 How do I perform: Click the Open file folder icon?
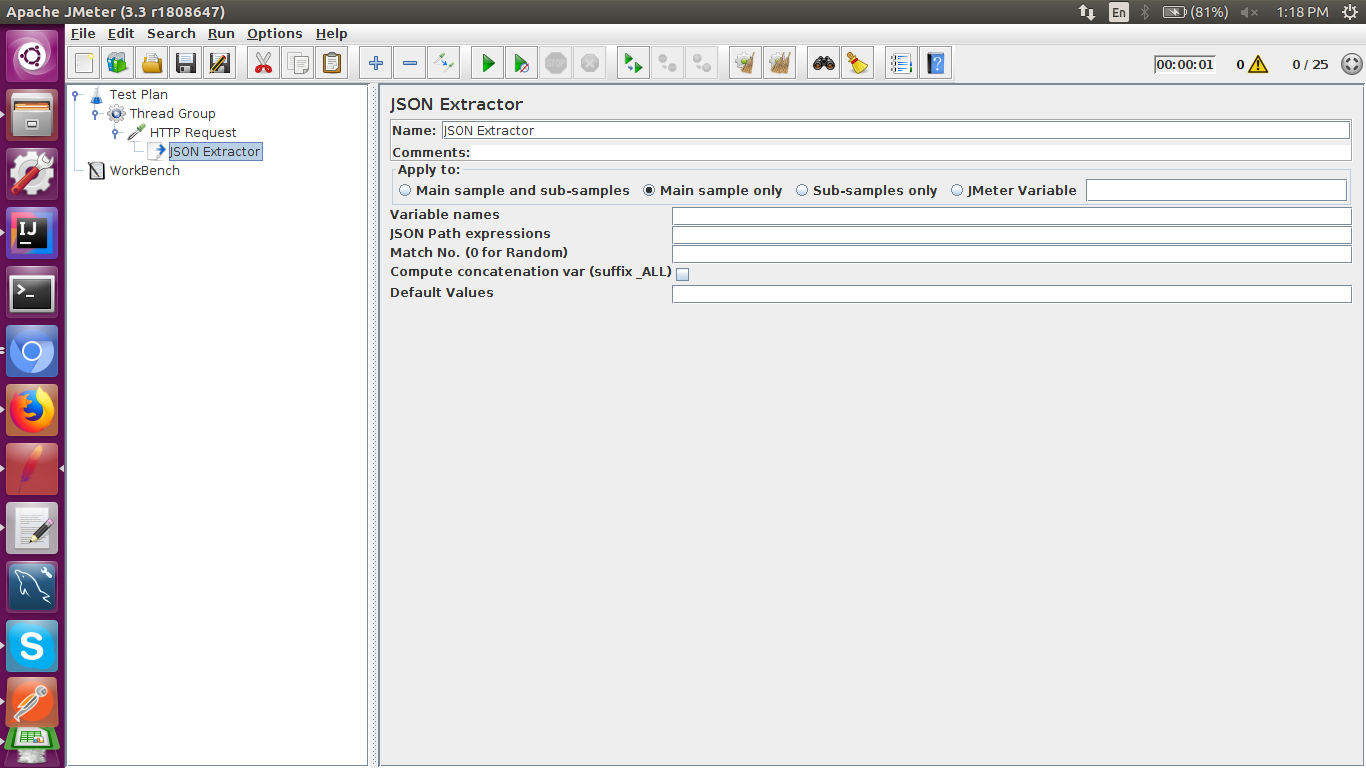click(152, 64)
